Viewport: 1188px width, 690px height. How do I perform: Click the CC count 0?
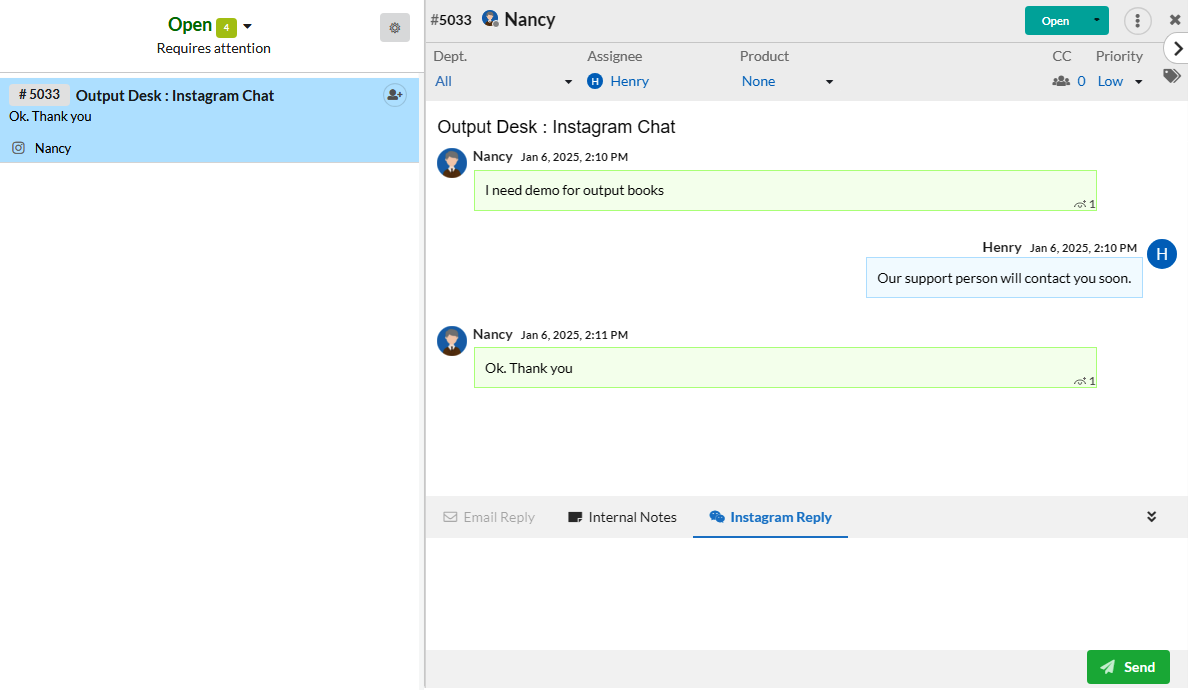pyautogui.click(x=1081, y=81)
